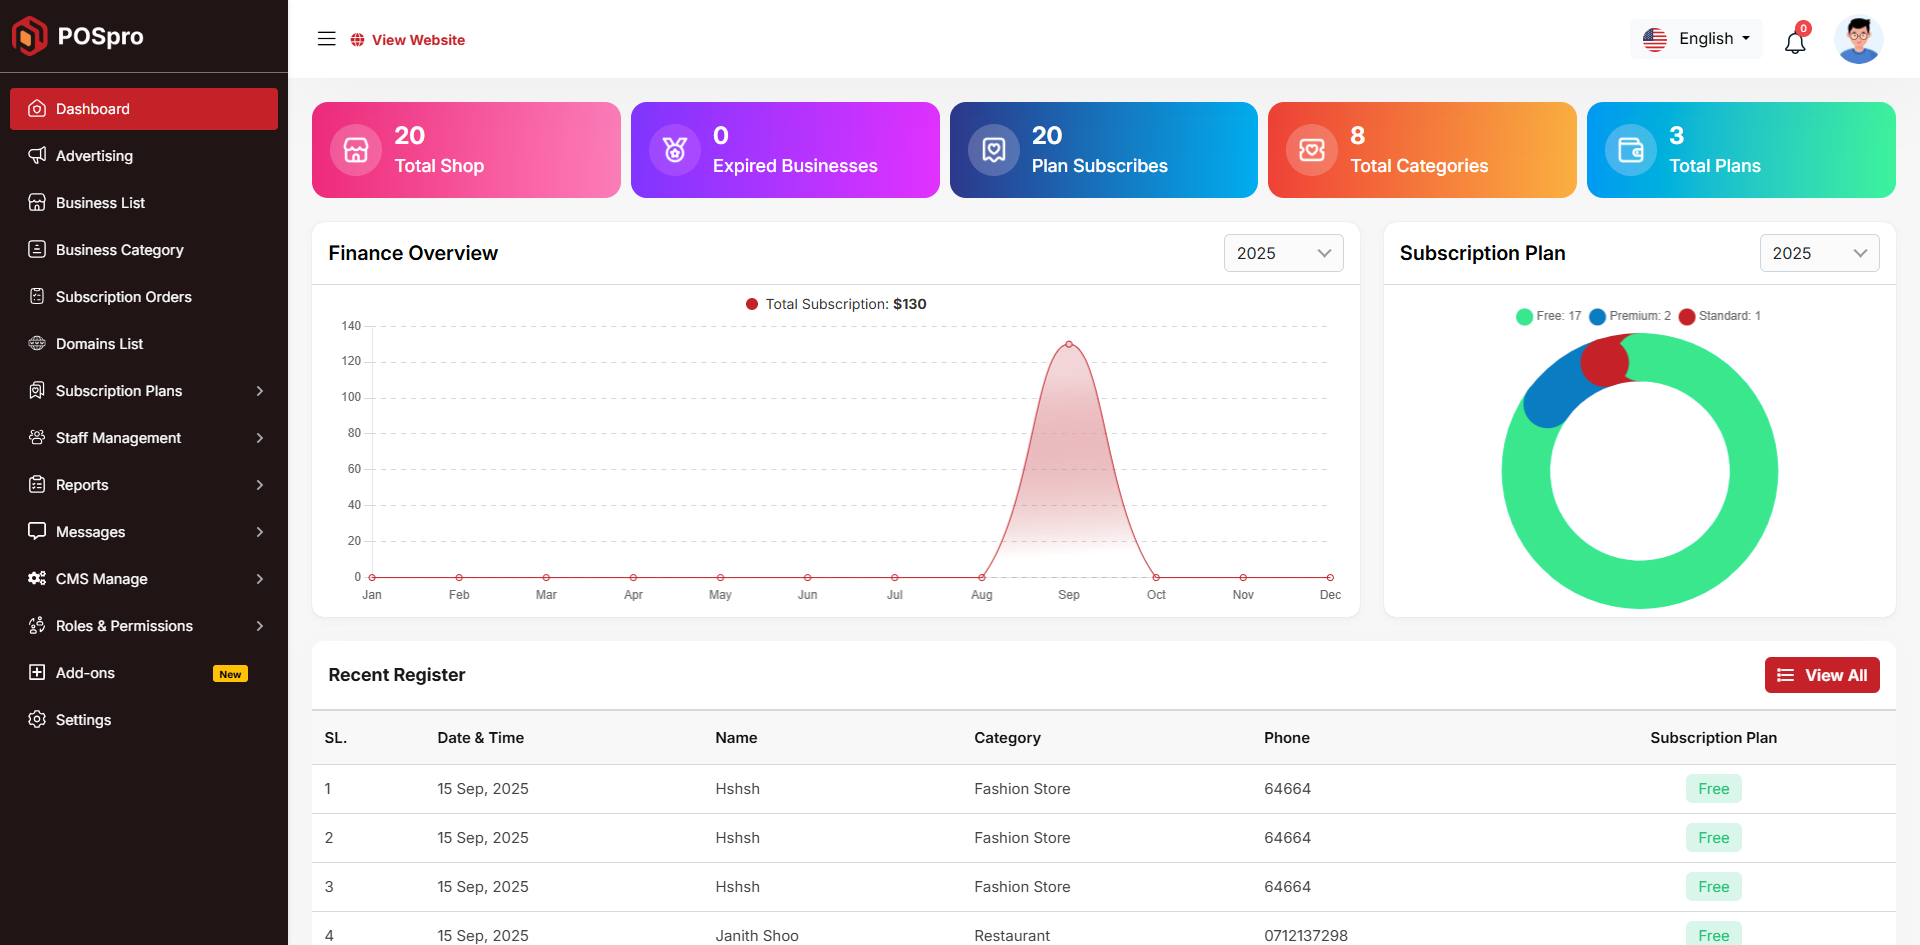Screen dimensions: 1920x945
Task: Click the Total Categories card icon
Action: pyautogui.click(x=1311, y=150)
